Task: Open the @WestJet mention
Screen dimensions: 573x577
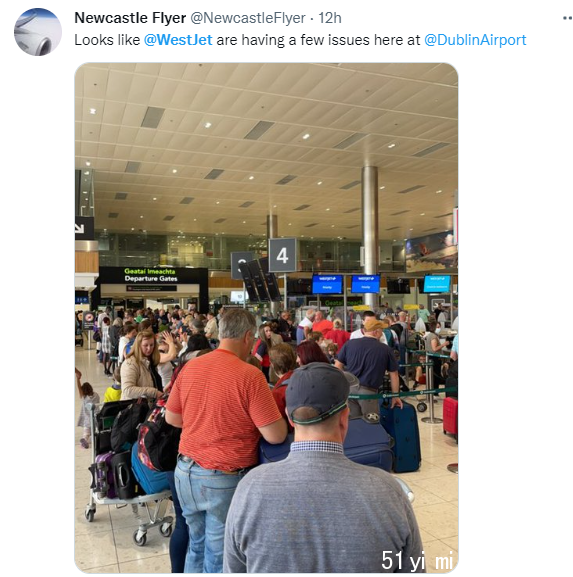Action: point(178,40)
